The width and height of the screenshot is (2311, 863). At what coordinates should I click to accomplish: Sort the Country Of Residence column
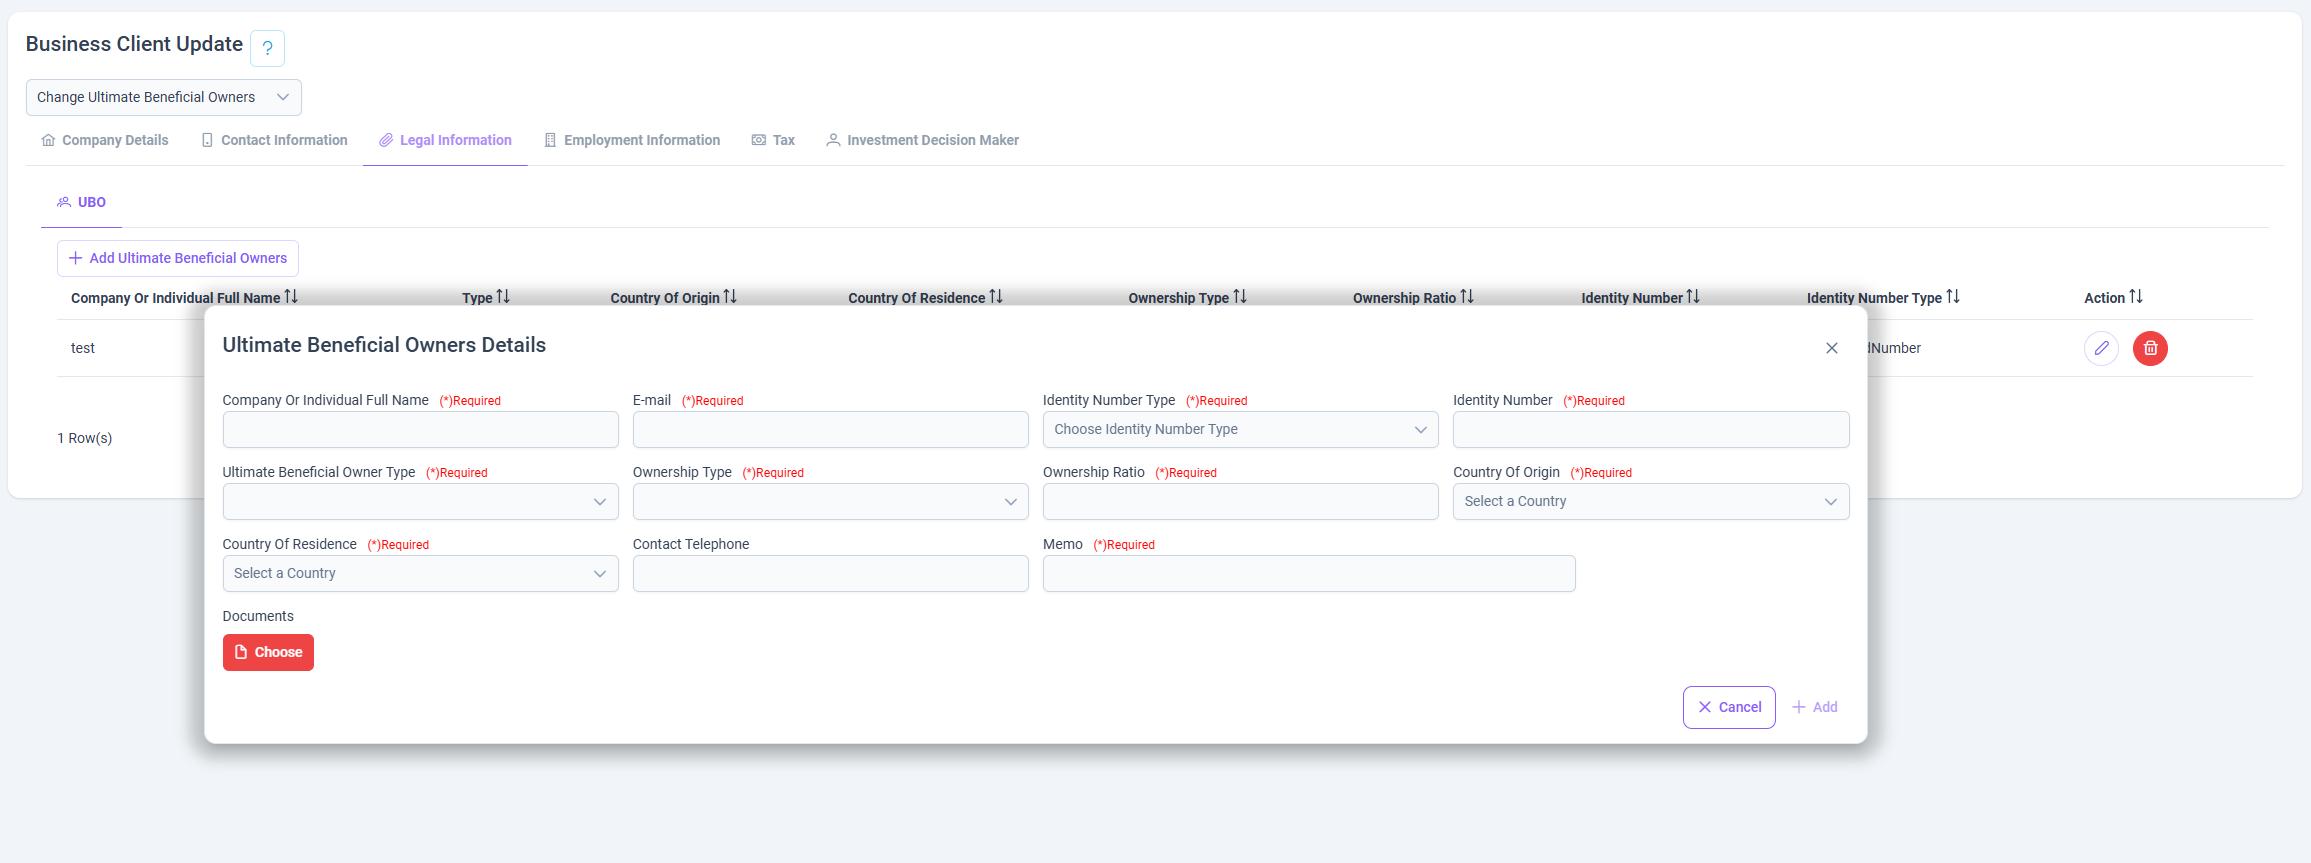pos(996,297)
